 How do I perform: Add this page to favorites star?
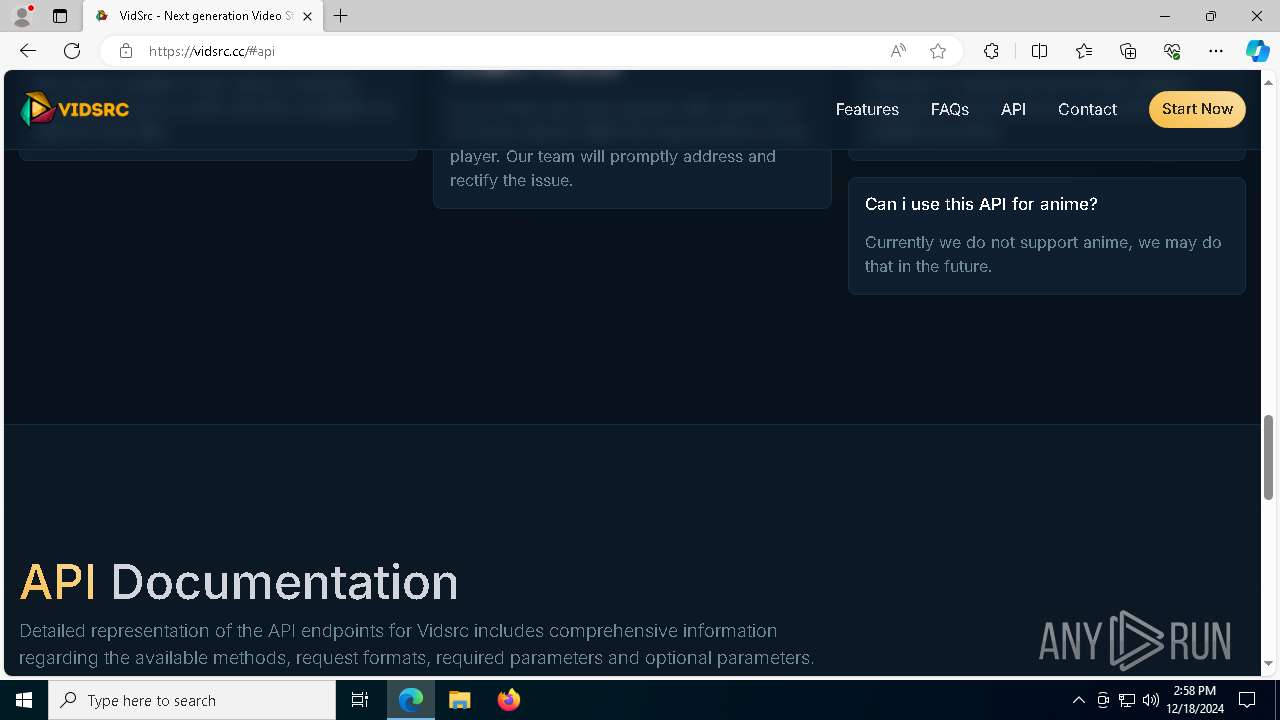[x=938, y=51]
